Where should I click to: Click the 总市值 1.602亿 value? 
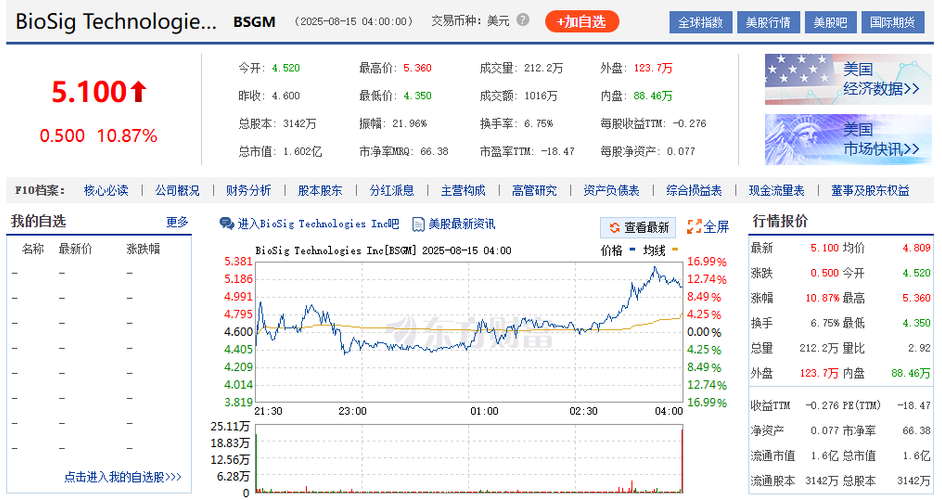(x=302, y=151)
